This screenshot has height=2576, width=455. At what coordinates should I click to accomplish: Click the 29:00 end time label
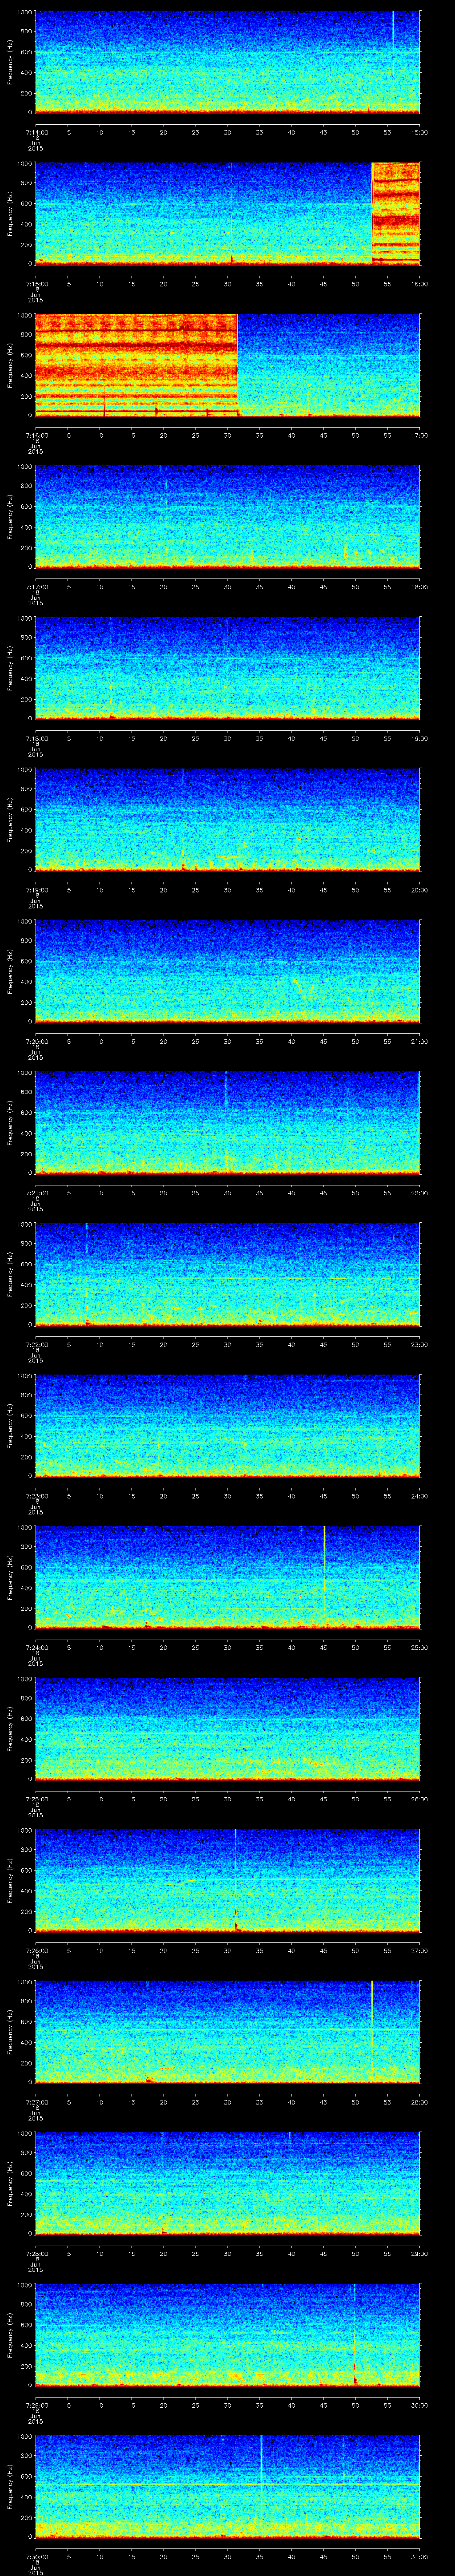point(419,2255)
